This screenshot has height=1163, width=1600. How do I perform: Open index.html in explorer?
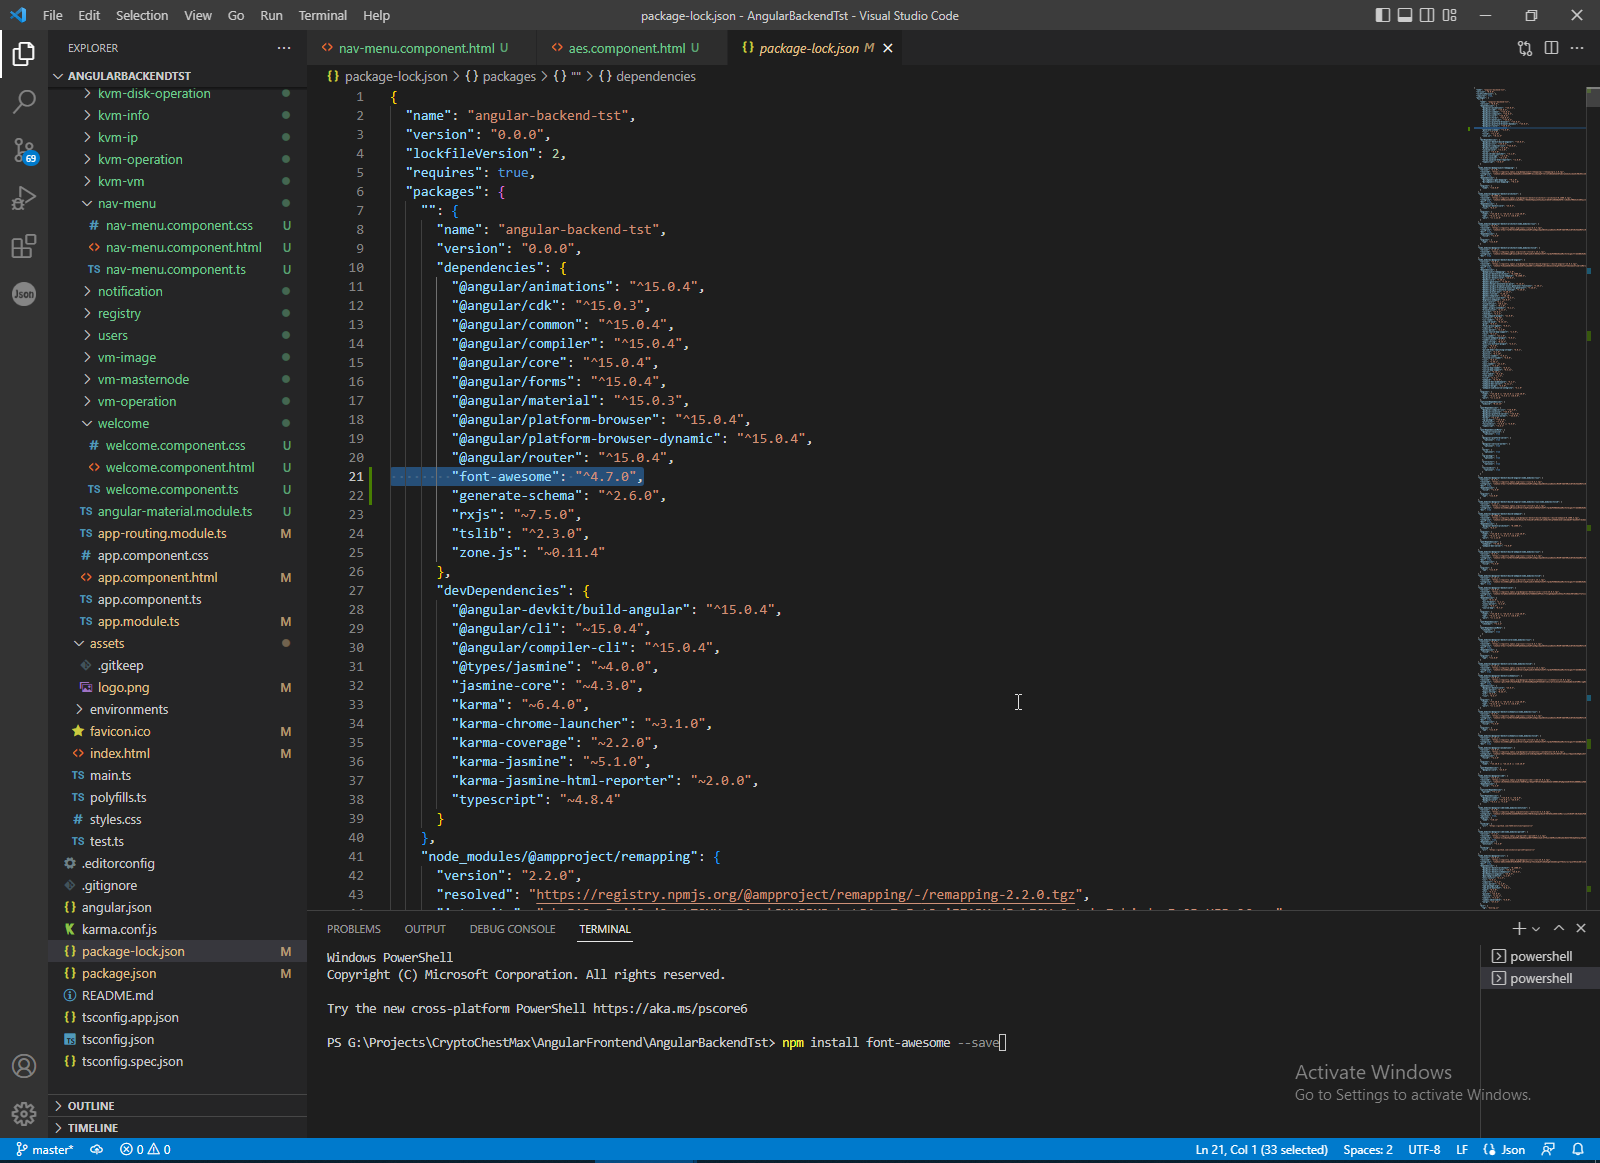click(x=177, y=753)
